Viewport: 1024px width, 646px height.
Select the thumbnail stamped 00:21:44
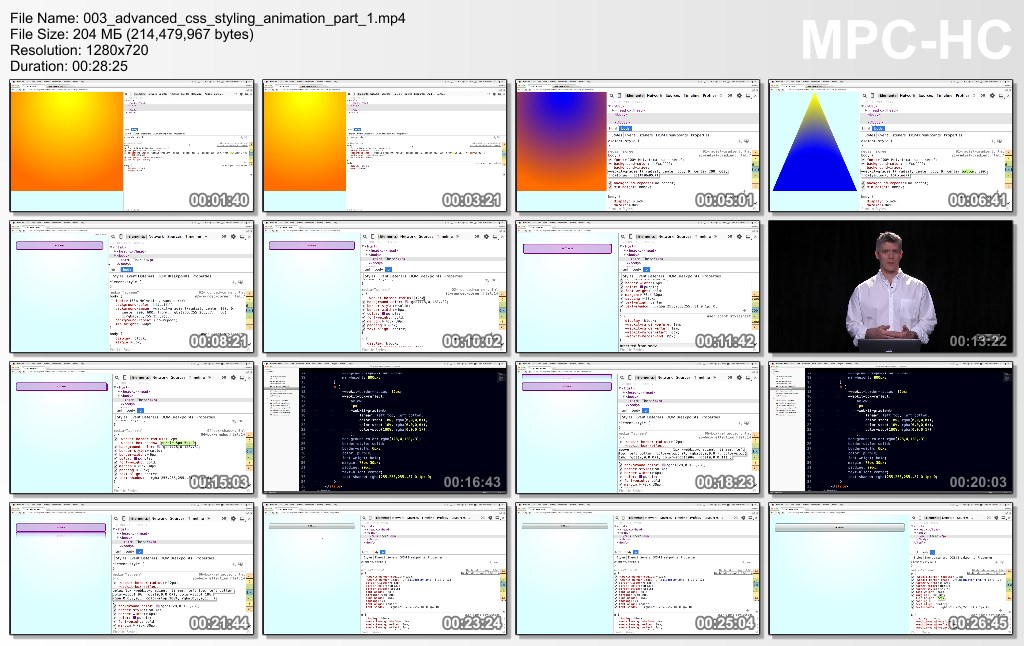point(132,569)
